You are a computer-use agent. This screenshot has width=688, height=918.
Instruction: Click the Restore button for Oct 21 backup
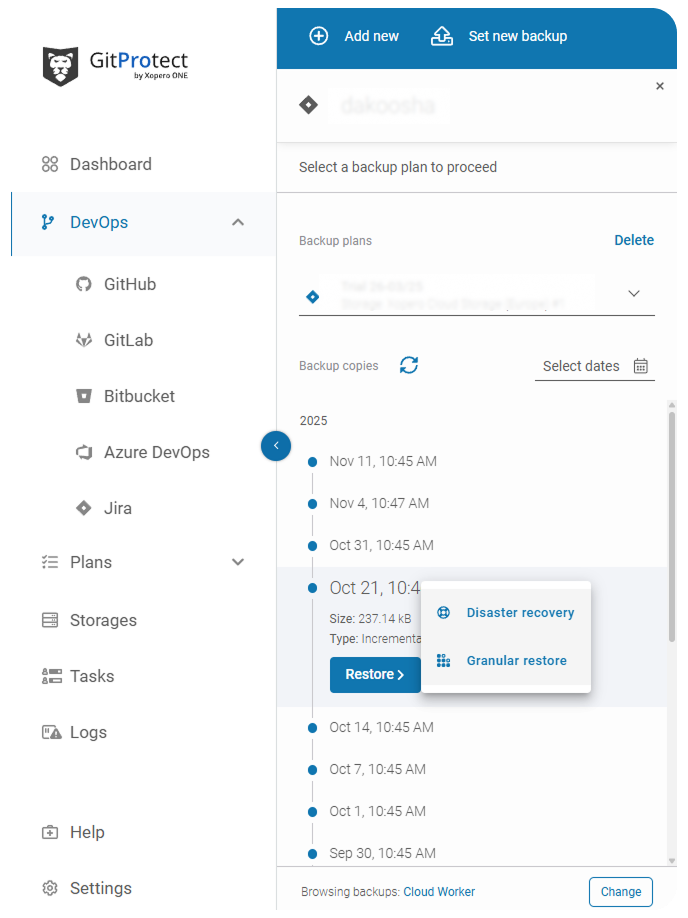[x=375, y=675]
